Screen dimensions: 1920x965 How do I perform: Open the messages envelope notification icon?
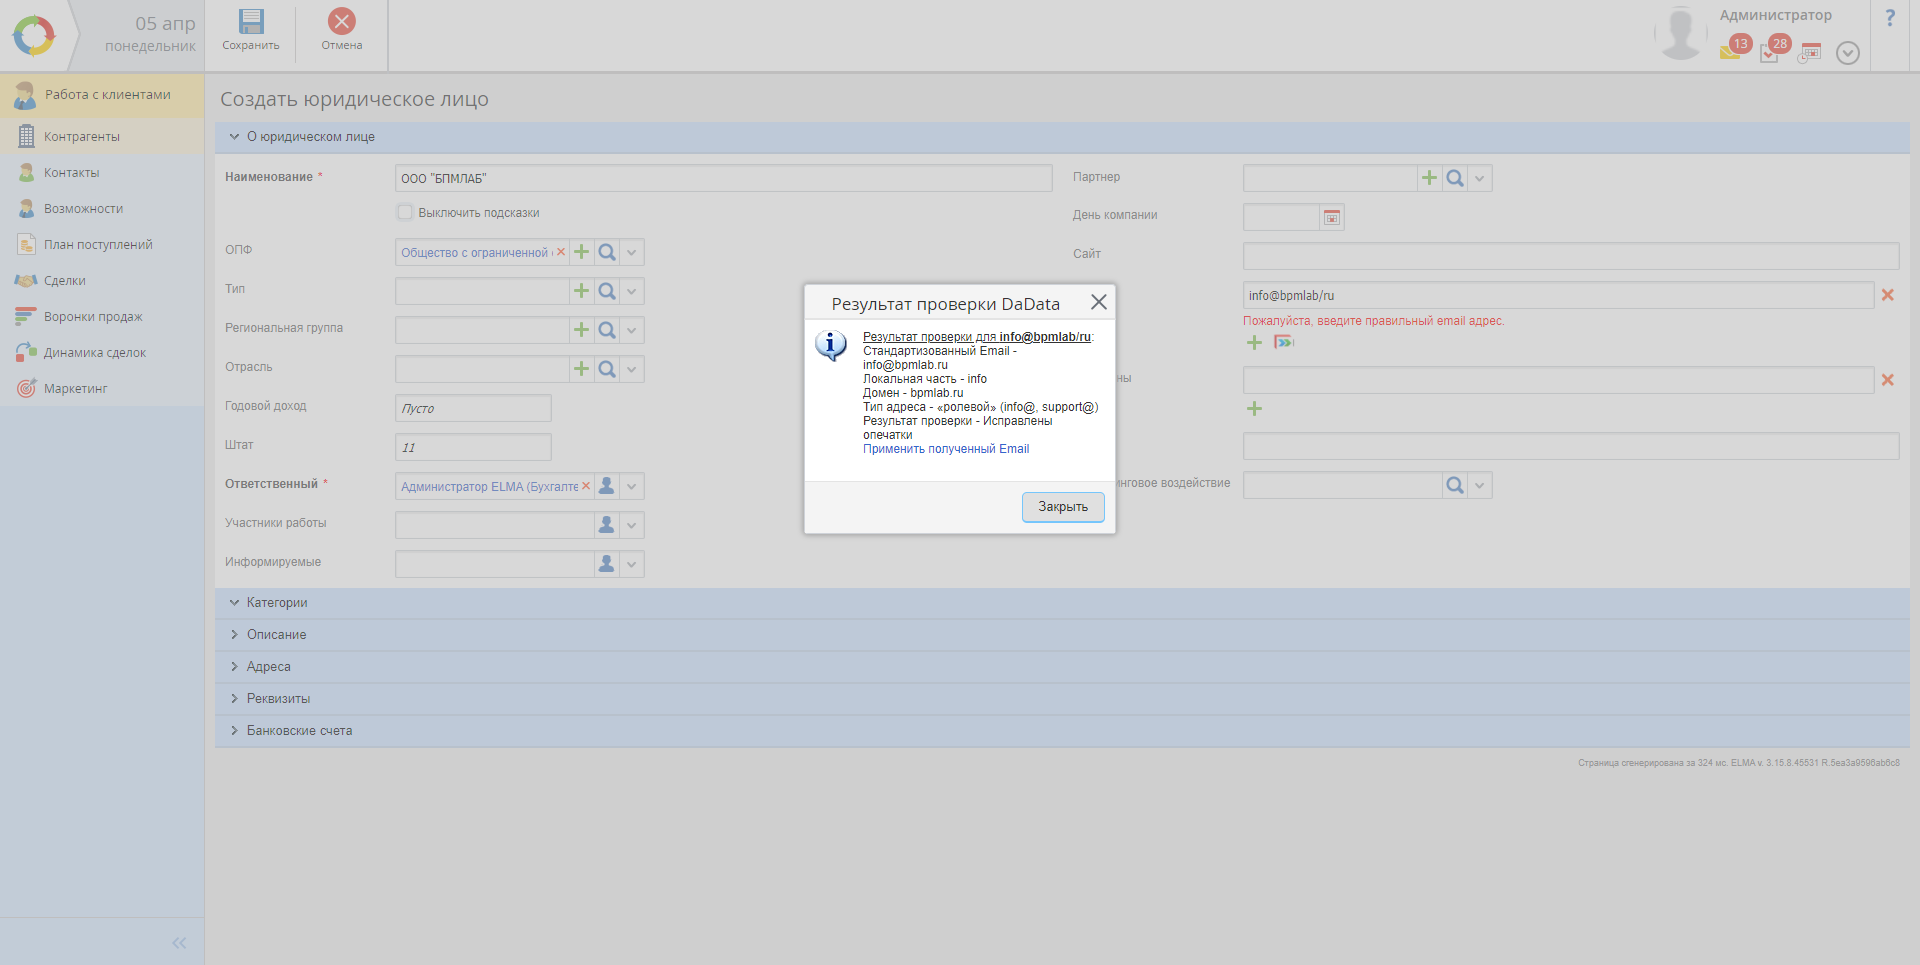1730,51
